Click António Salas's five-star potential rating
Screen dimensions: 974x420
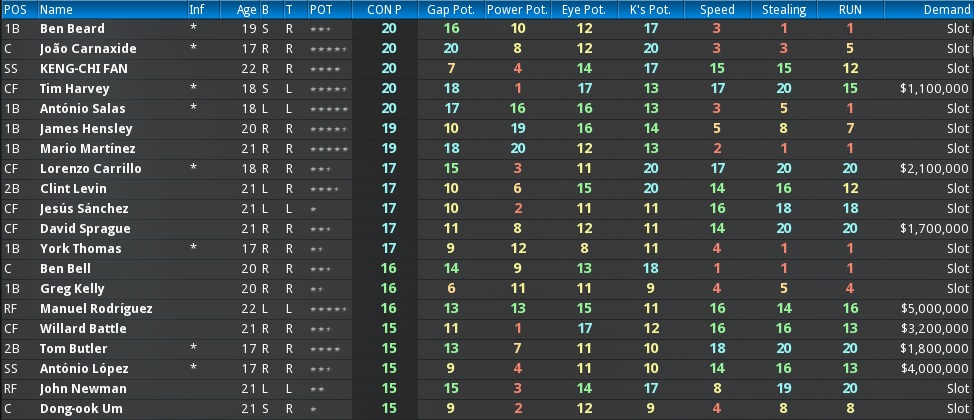coord(329,109)
